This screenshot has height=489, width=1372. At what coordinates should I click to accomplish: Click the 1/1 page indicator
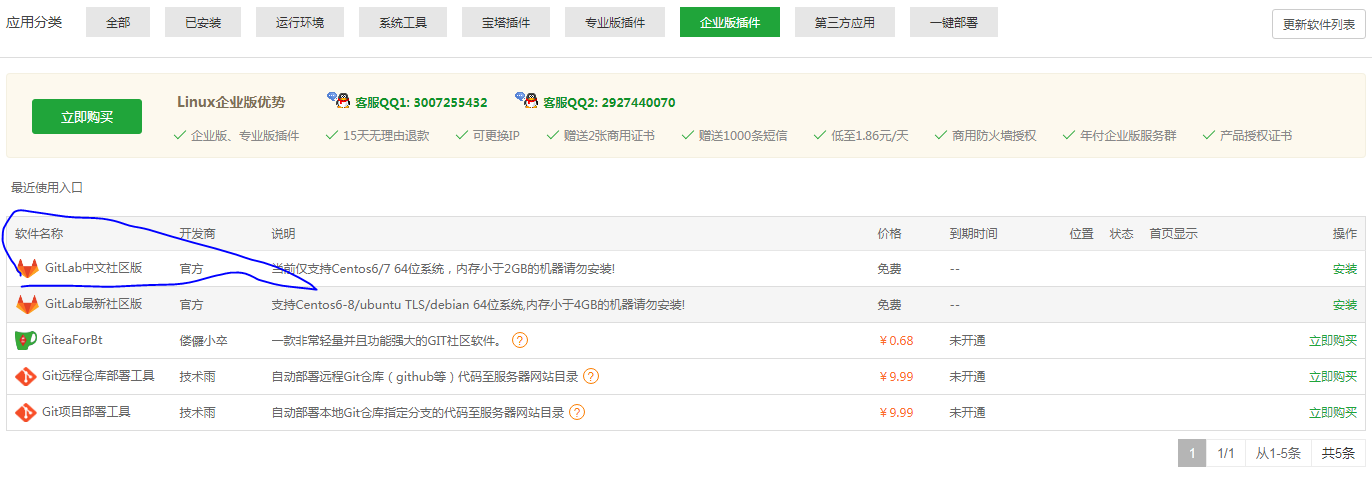pos(1225,454)
